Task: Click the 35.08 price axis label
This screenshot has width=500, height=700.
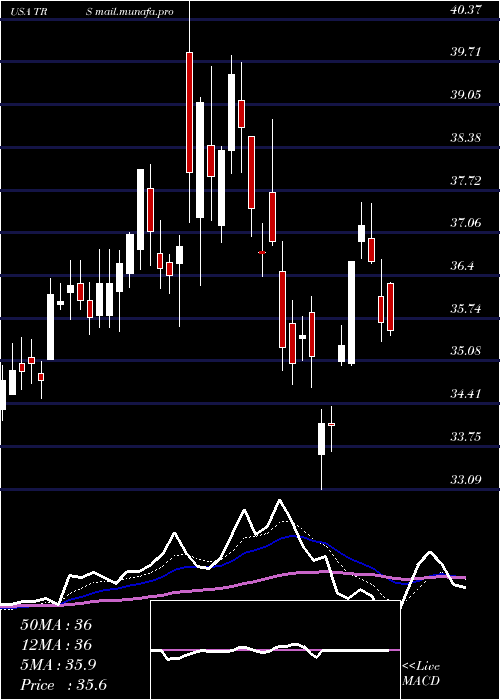Action: [x=466, y=351]
